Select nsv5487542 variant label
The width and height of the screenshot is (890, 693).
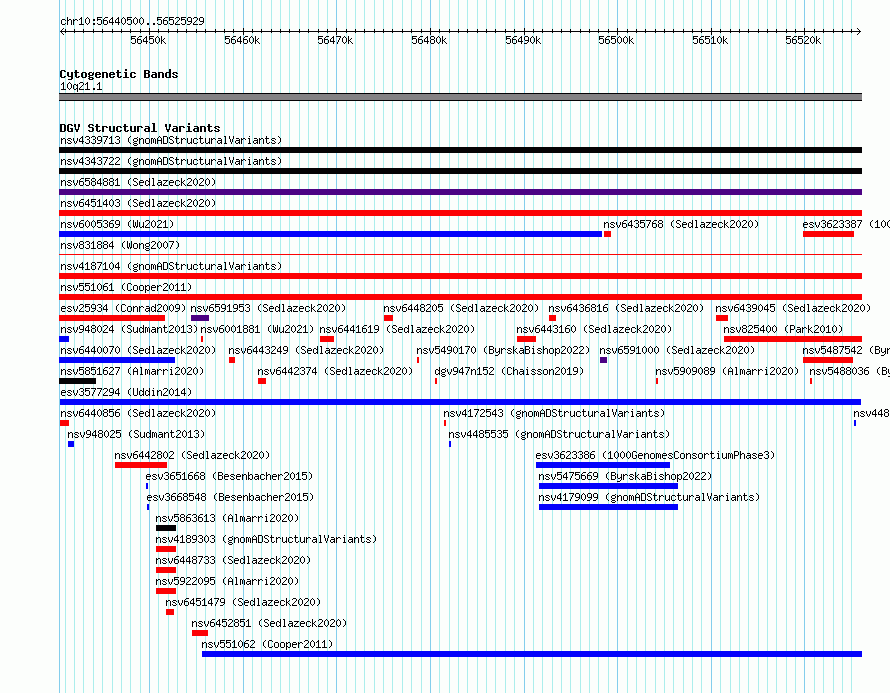[846, 350]
